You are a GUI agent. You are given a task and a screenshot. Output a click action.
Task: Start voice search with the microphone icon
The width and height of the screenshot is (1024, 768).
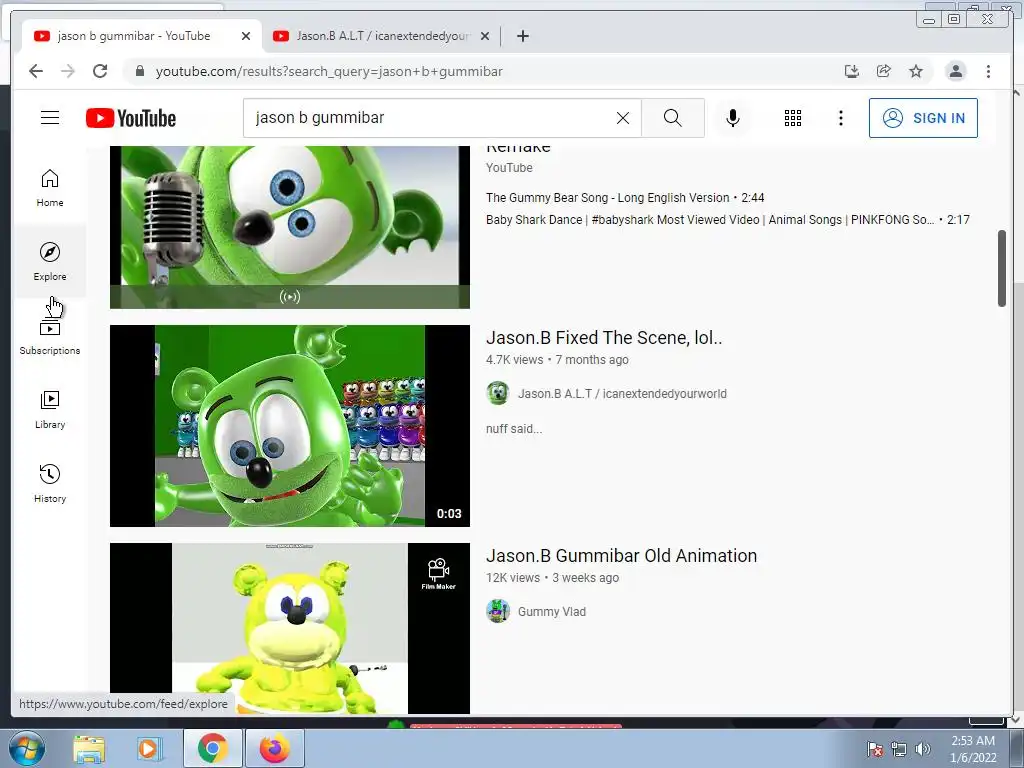733,118
